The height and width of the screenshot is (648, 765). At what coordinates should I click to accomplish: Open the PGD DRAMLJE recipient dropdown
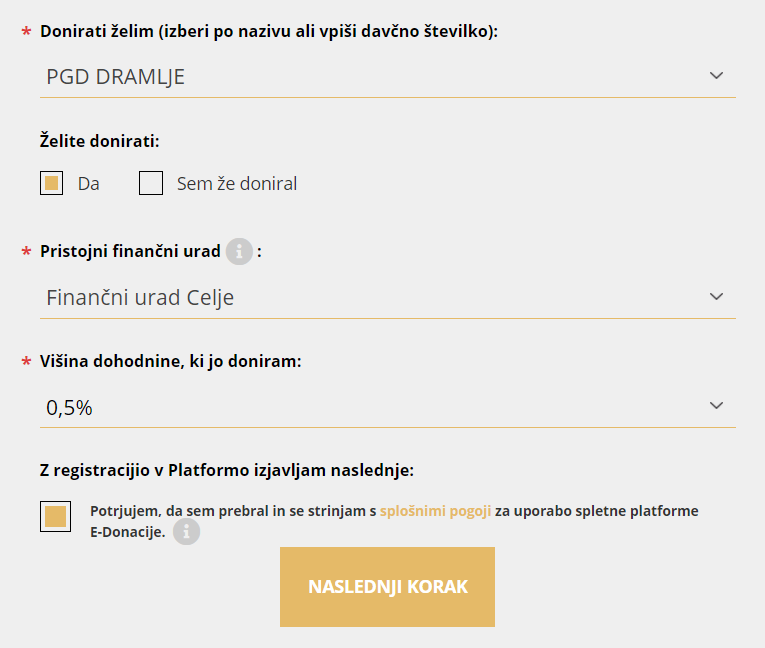[370, 76]
